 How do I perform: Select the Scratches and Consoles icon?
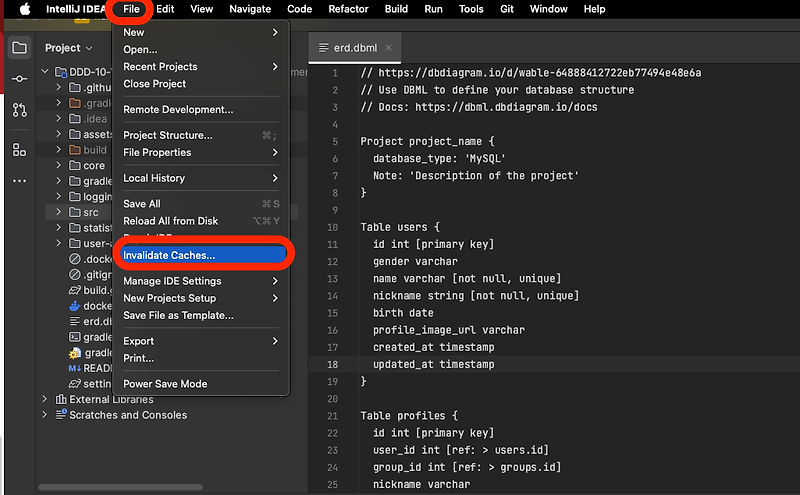pos(61,415)
